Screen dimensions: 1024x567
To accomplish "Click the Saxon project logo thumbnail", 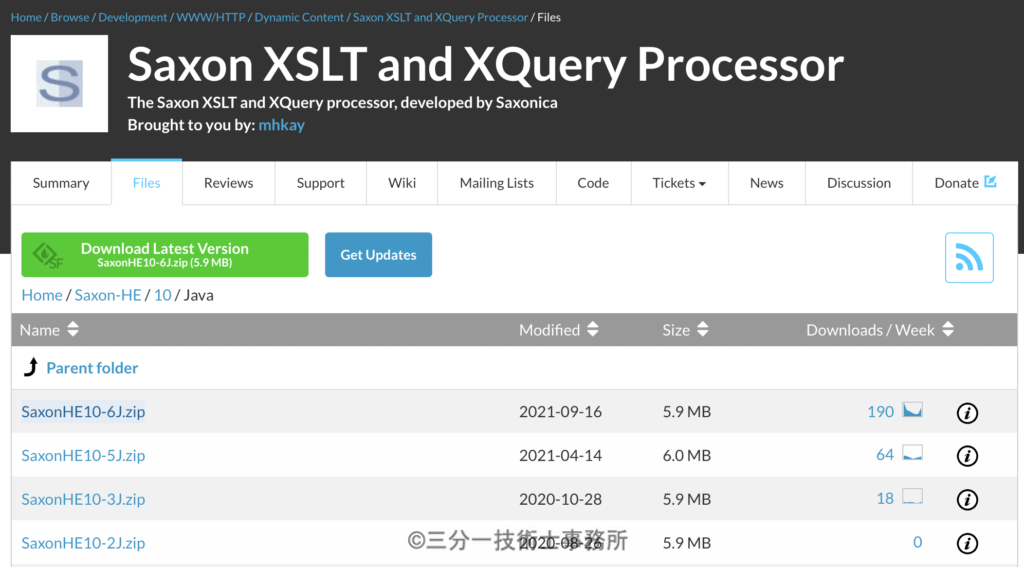I will (x=59, y=84).
